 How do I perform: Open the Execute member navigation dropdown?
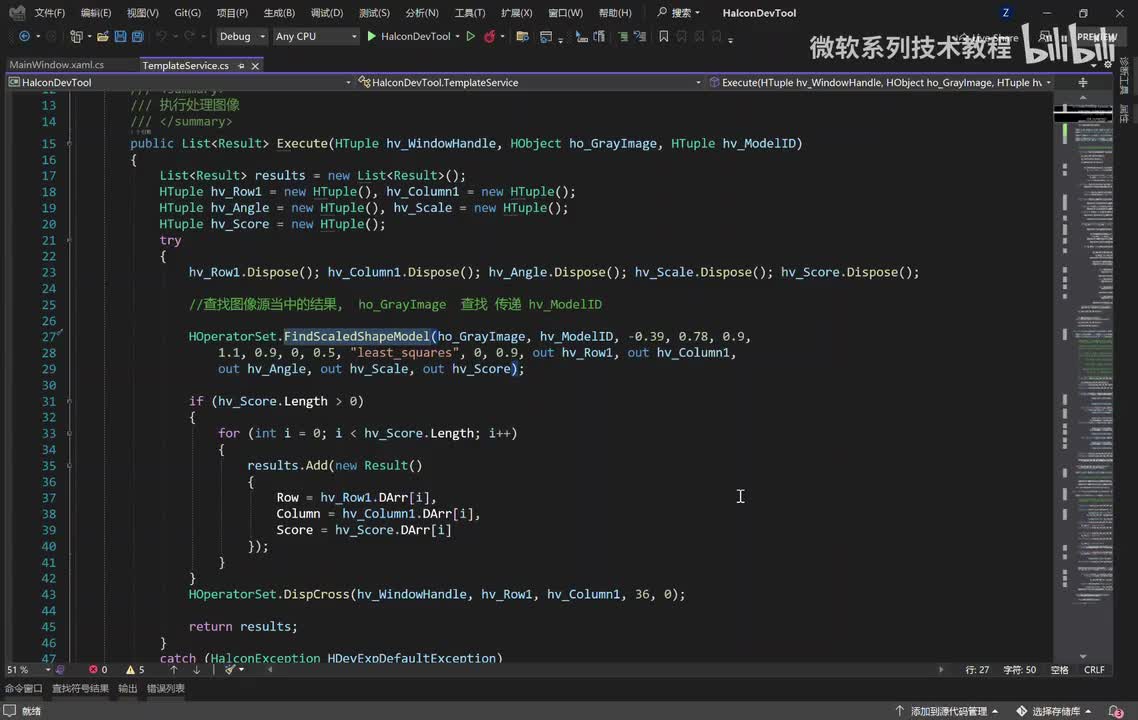point(880,82)
